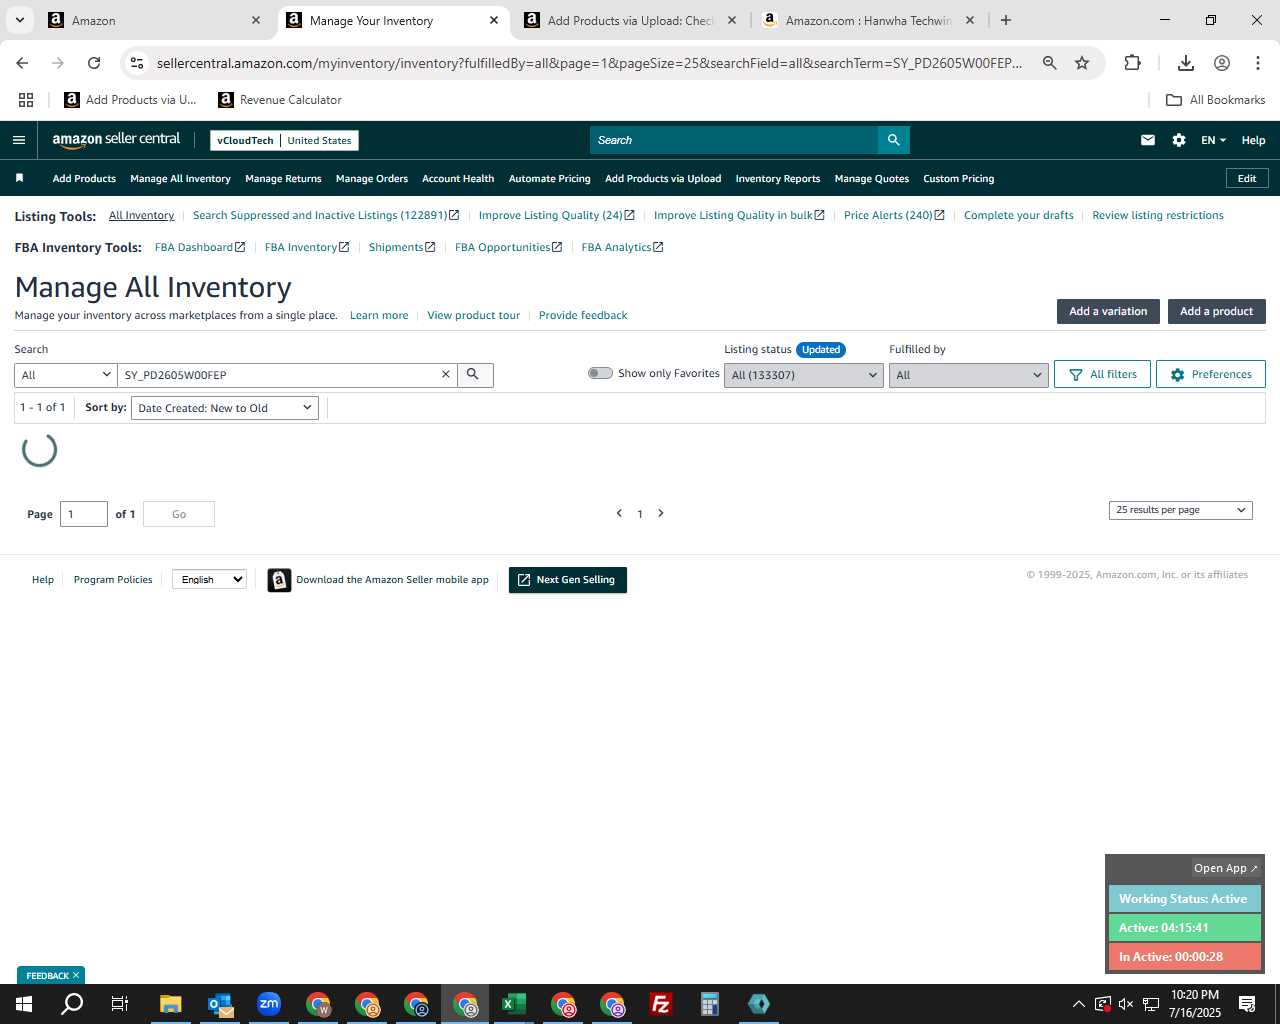
Task: Click the Add a product button
Action: [1217, 311]
